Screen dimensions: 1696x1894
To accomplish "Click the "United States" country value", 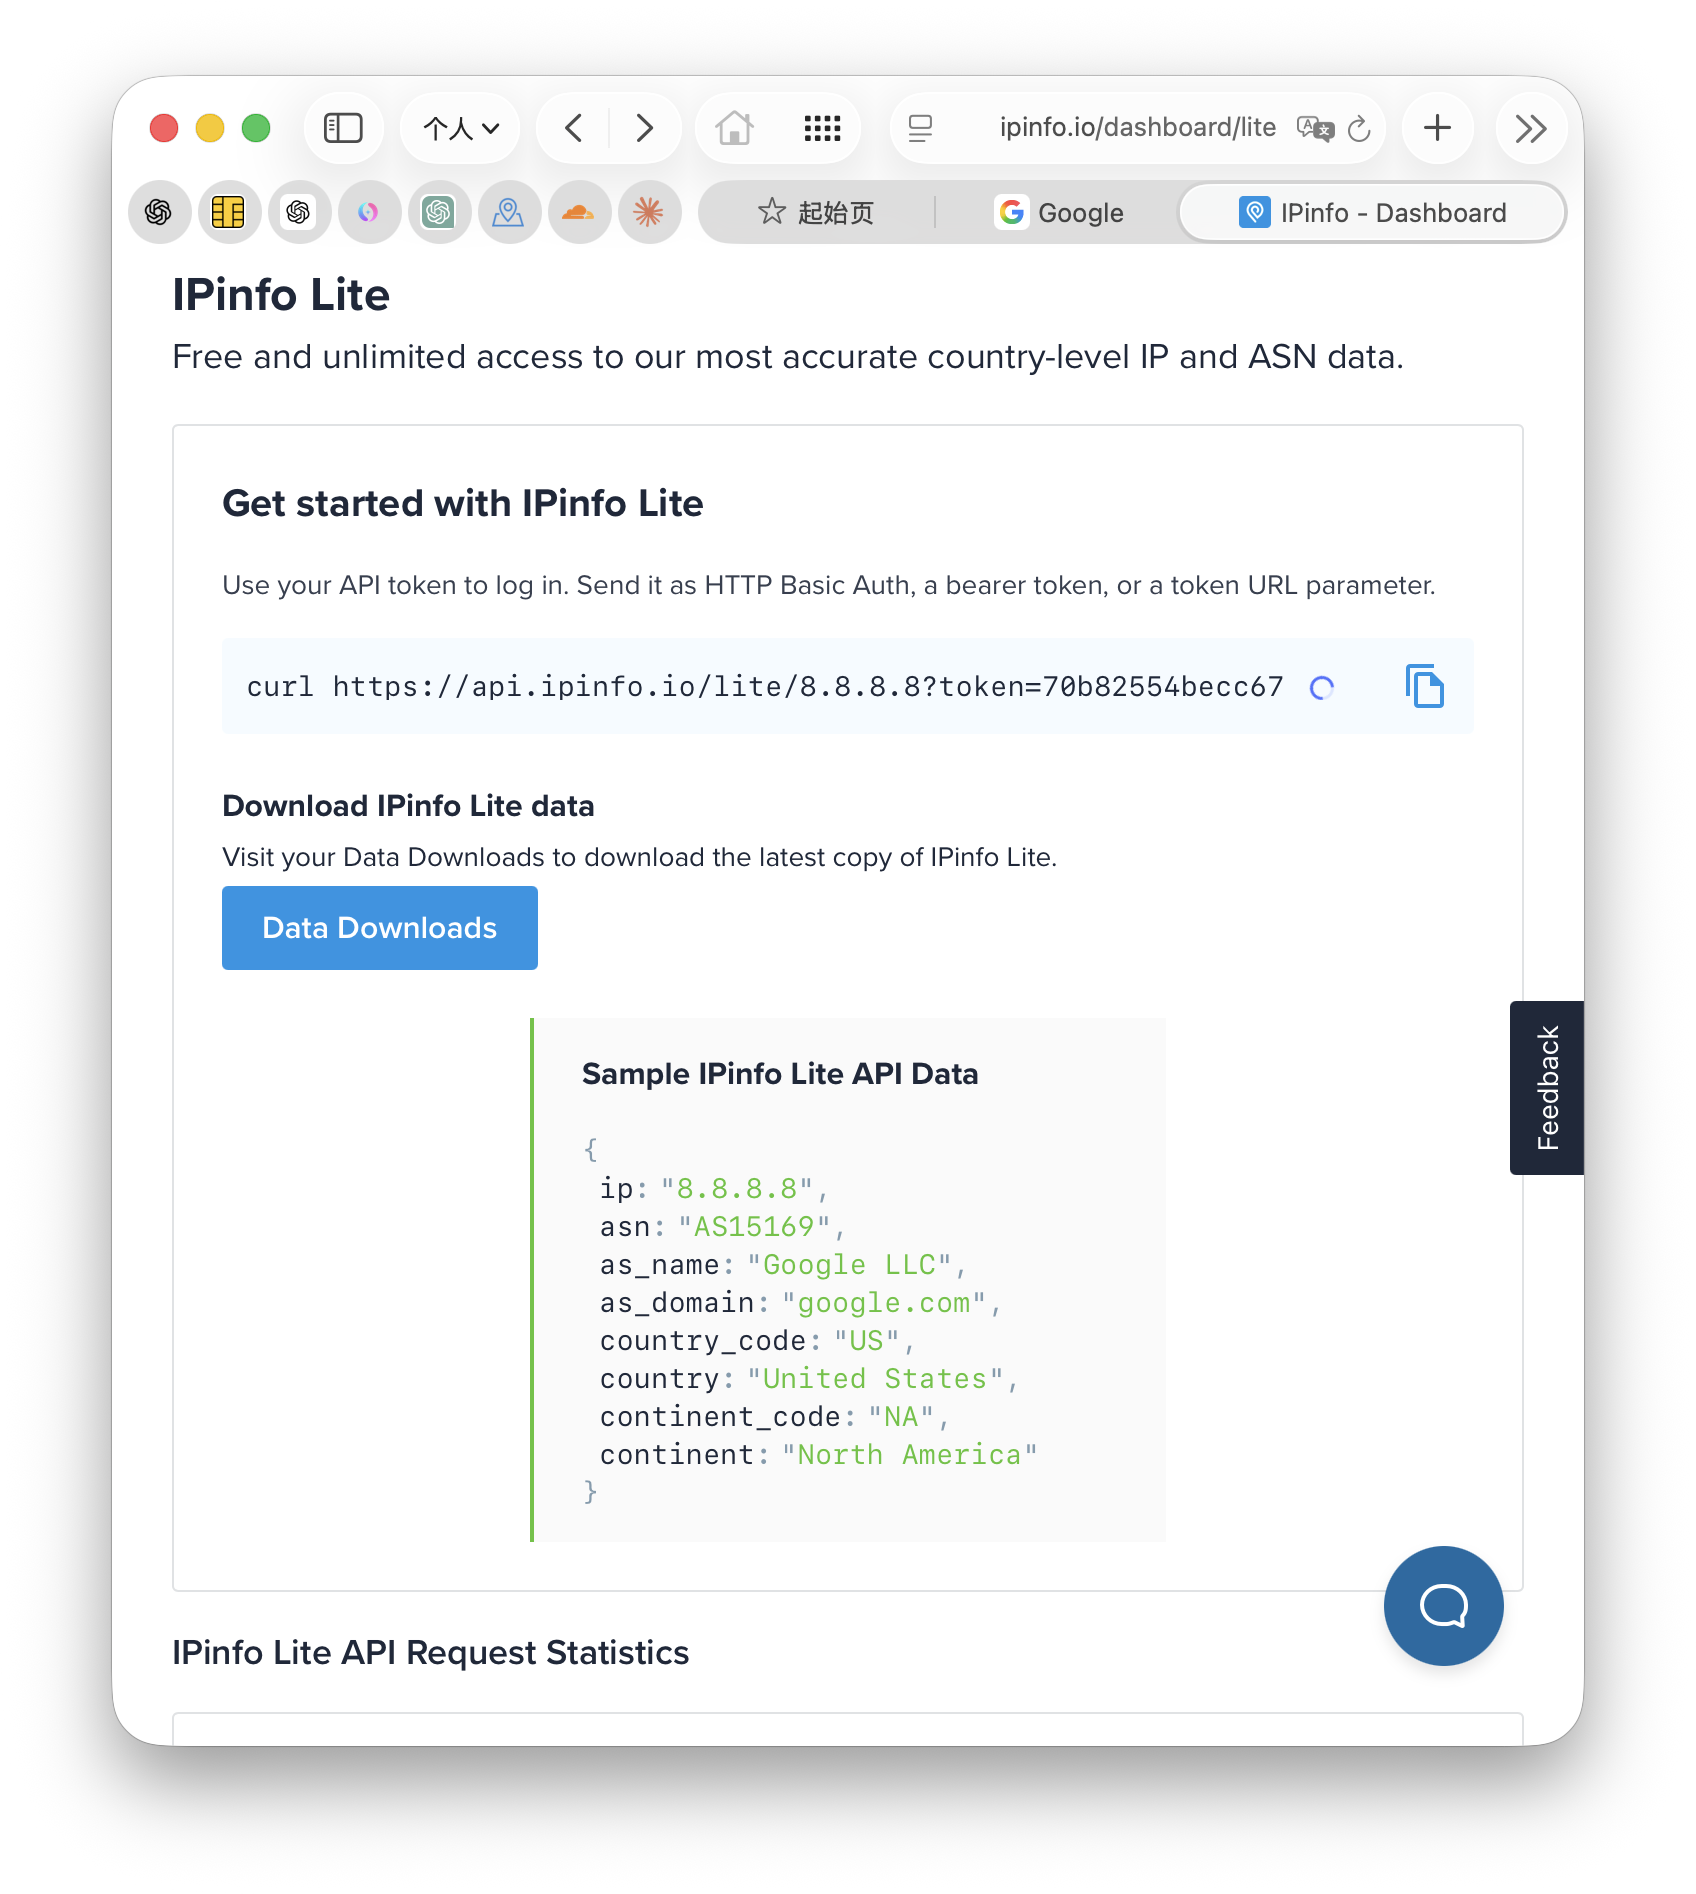I will (875, 1379).
